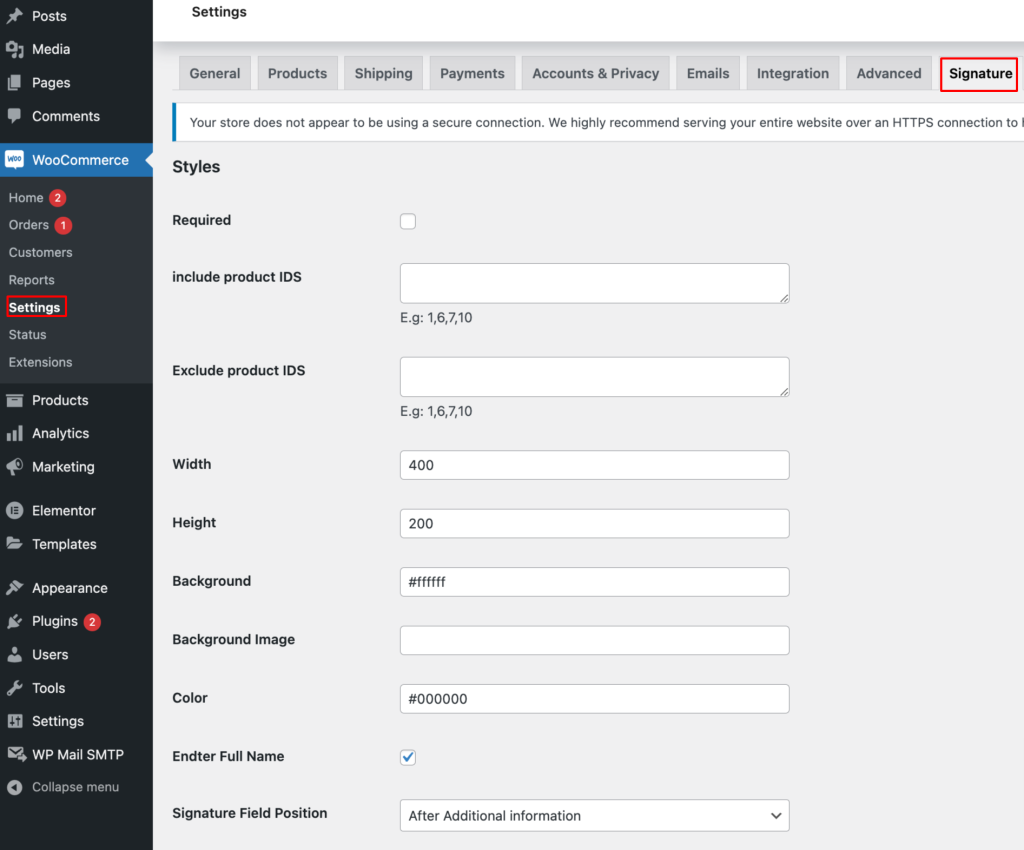Select the Background color value field
Image resolution: width=1024 pixels, height=850 pixels.
(x=594, y=581)
